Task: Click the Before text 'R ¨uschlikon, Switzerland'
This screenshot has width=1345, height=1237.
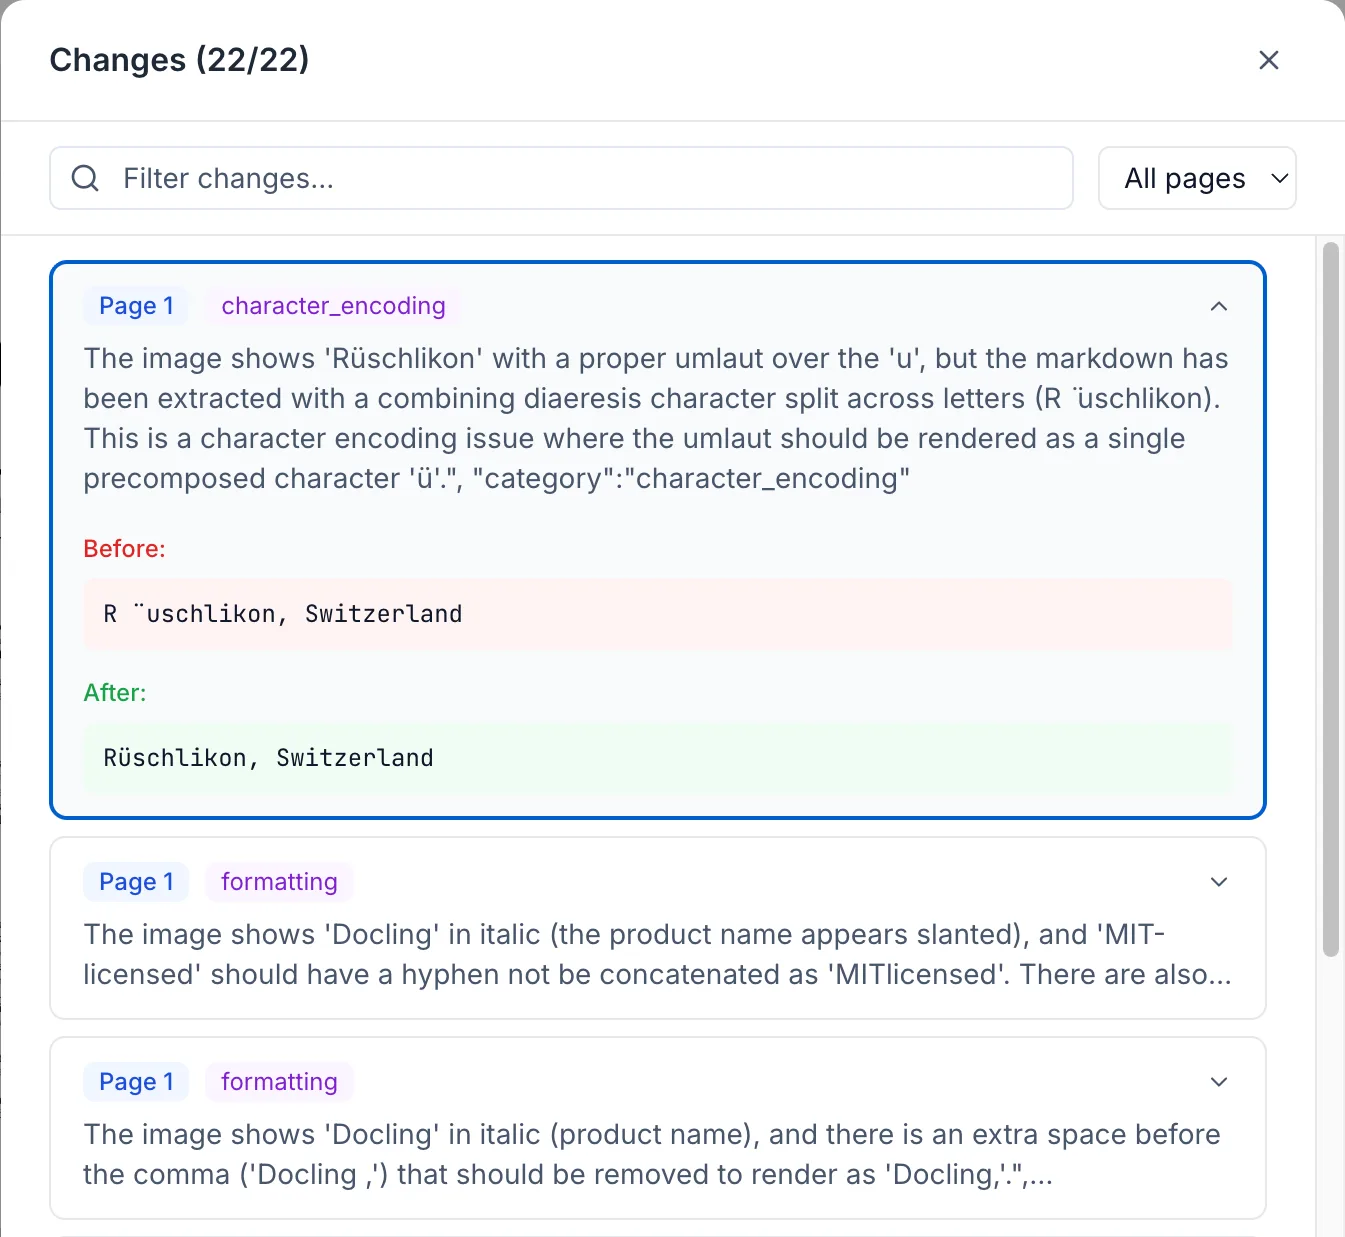Action: point(283,614)
